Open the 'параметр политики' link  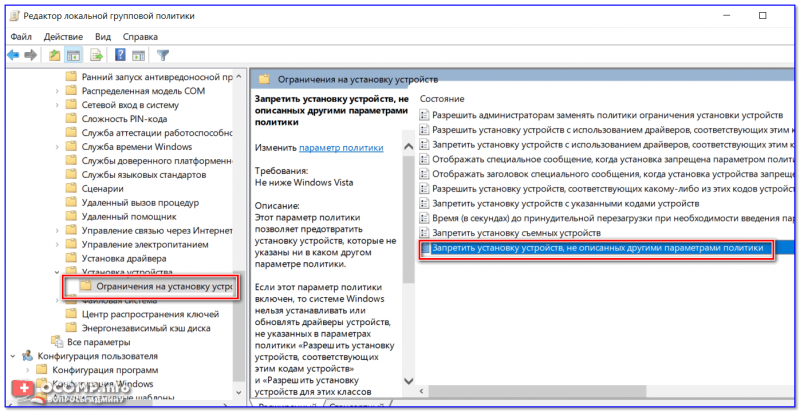(x=341, y=148)
